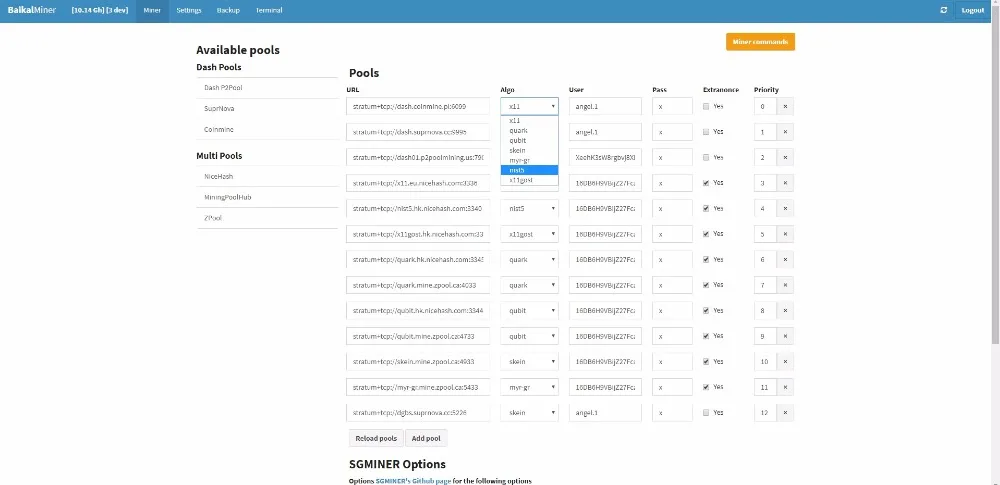Open algo dropdown for skein.mine.zpool pool

[x=529, y=362]
